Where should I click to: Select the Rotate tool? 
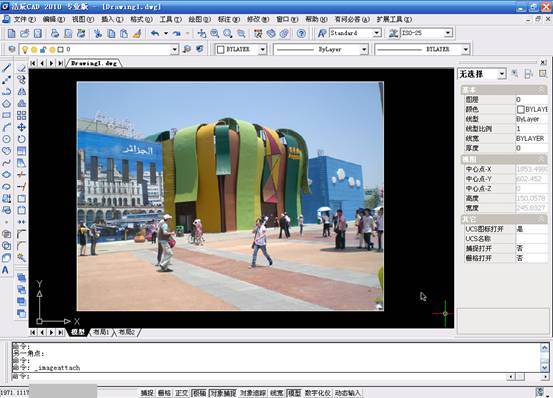click(22, 139)
